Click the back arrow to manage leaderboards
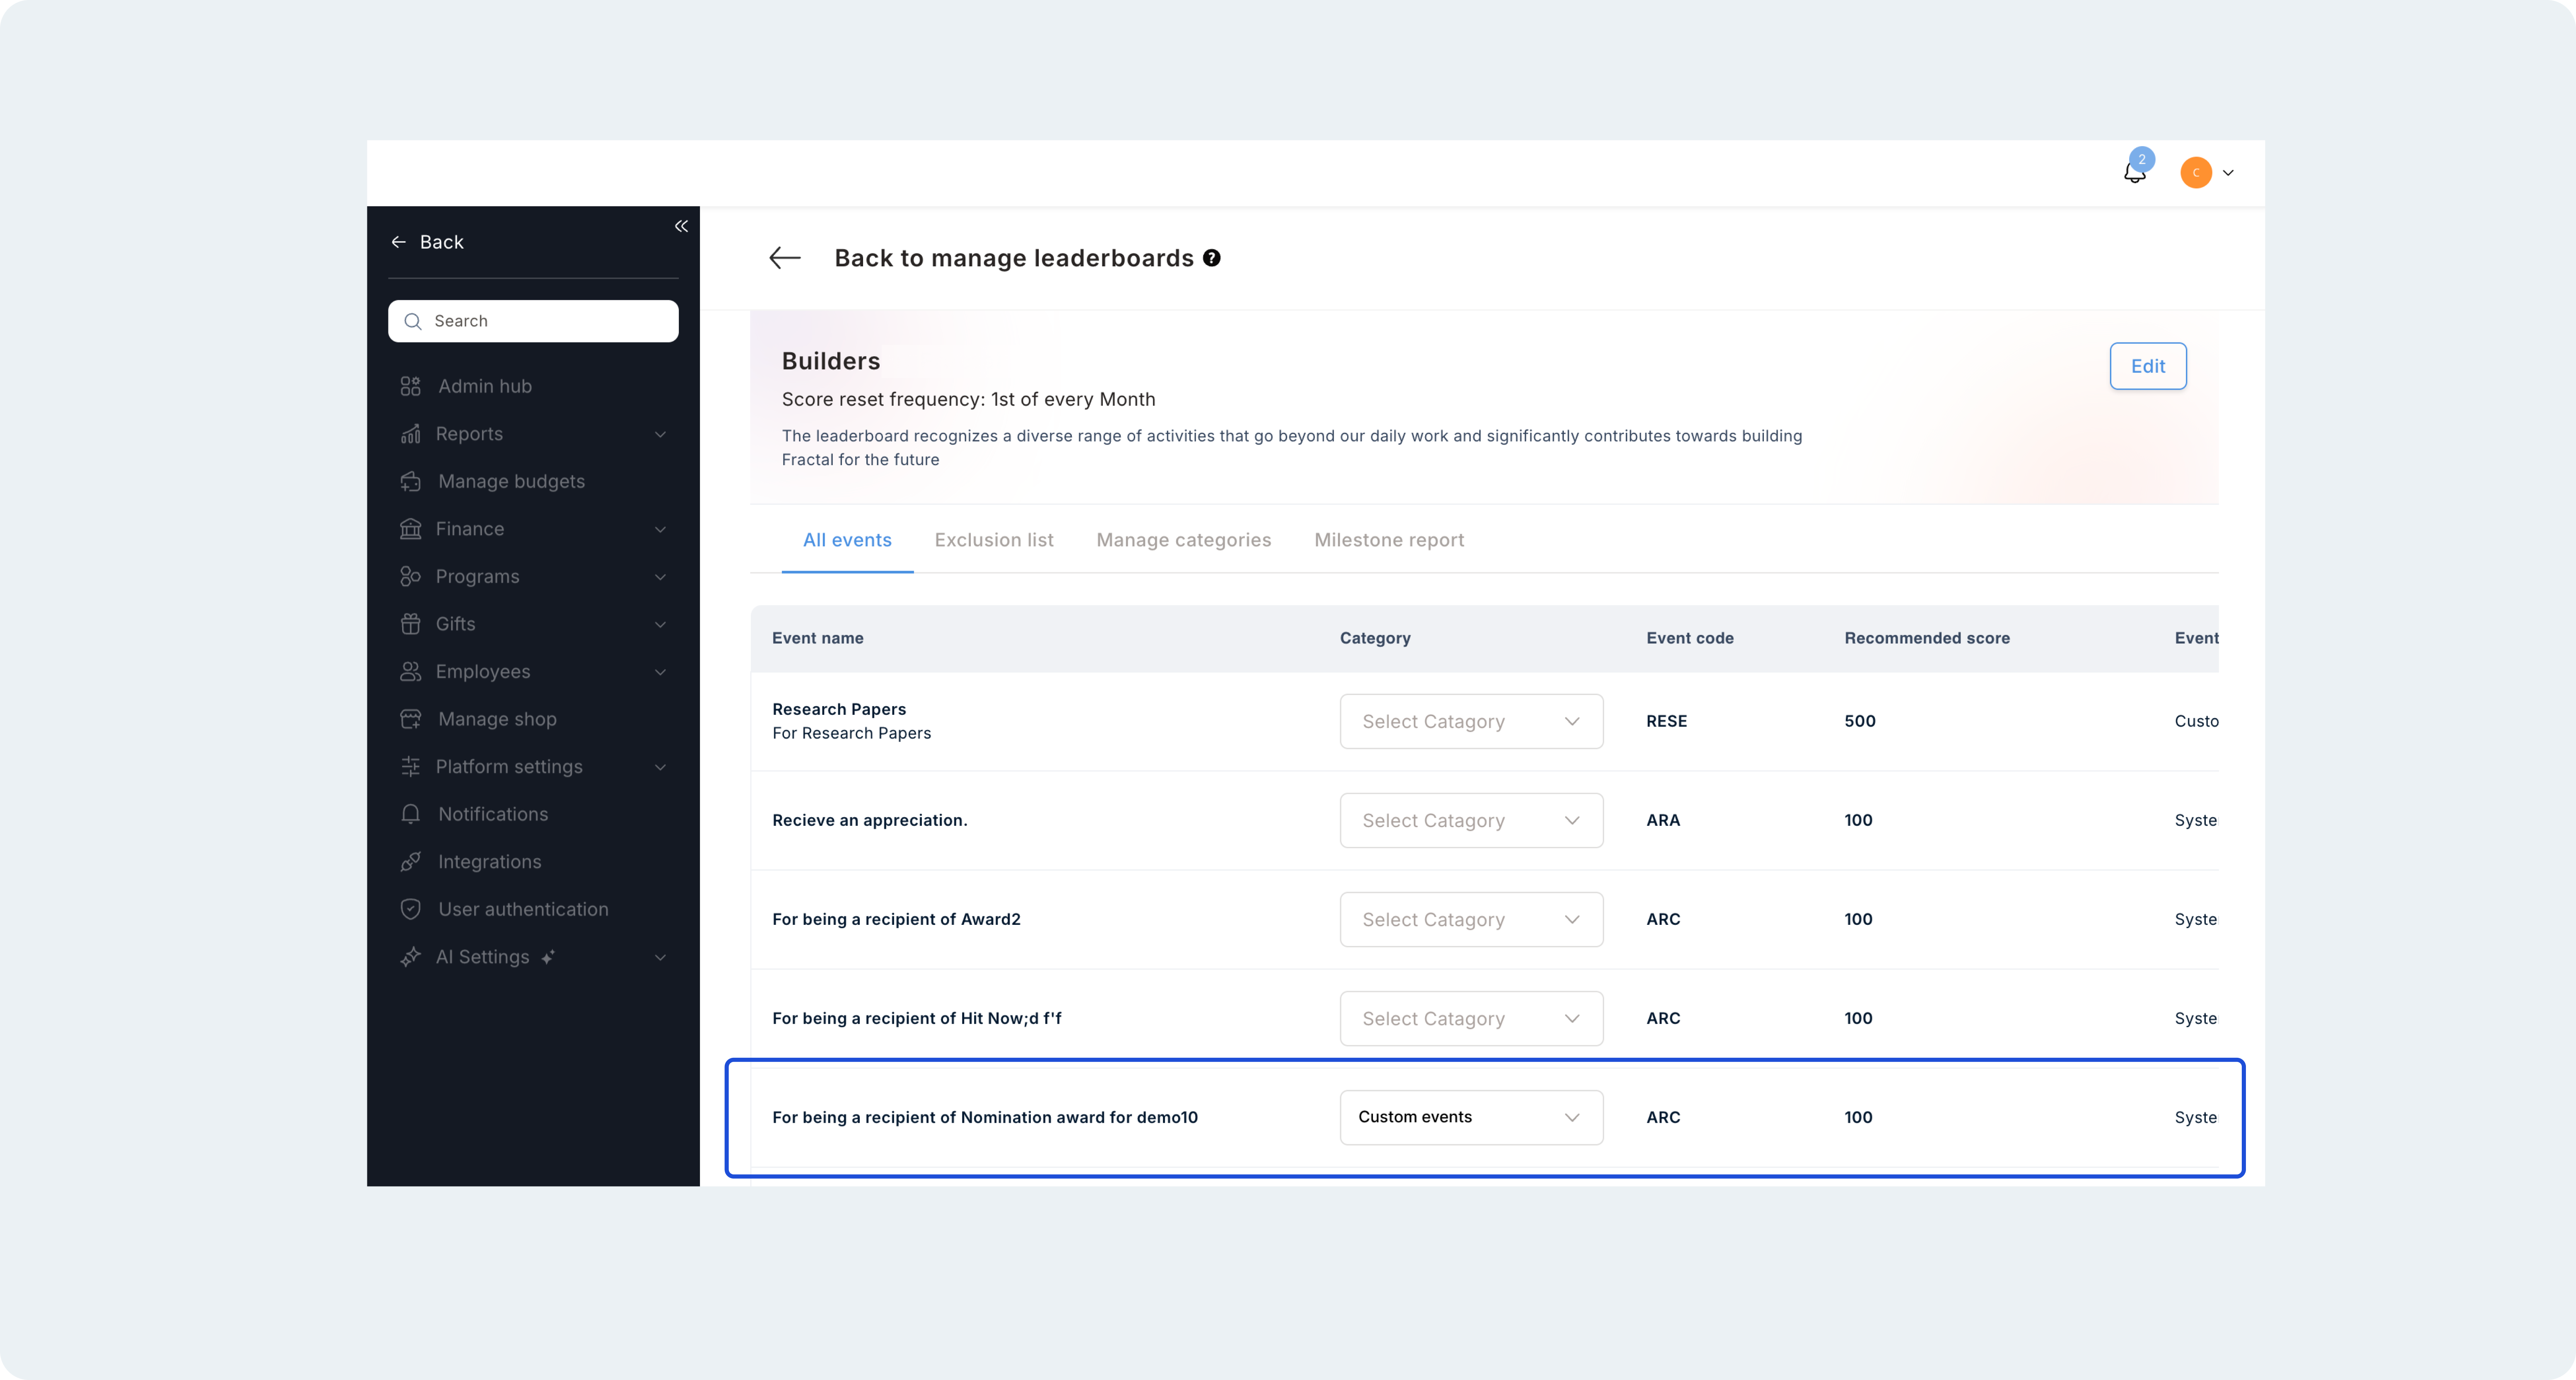The height and width of the screenshot is (1380, 2576). 785,258
